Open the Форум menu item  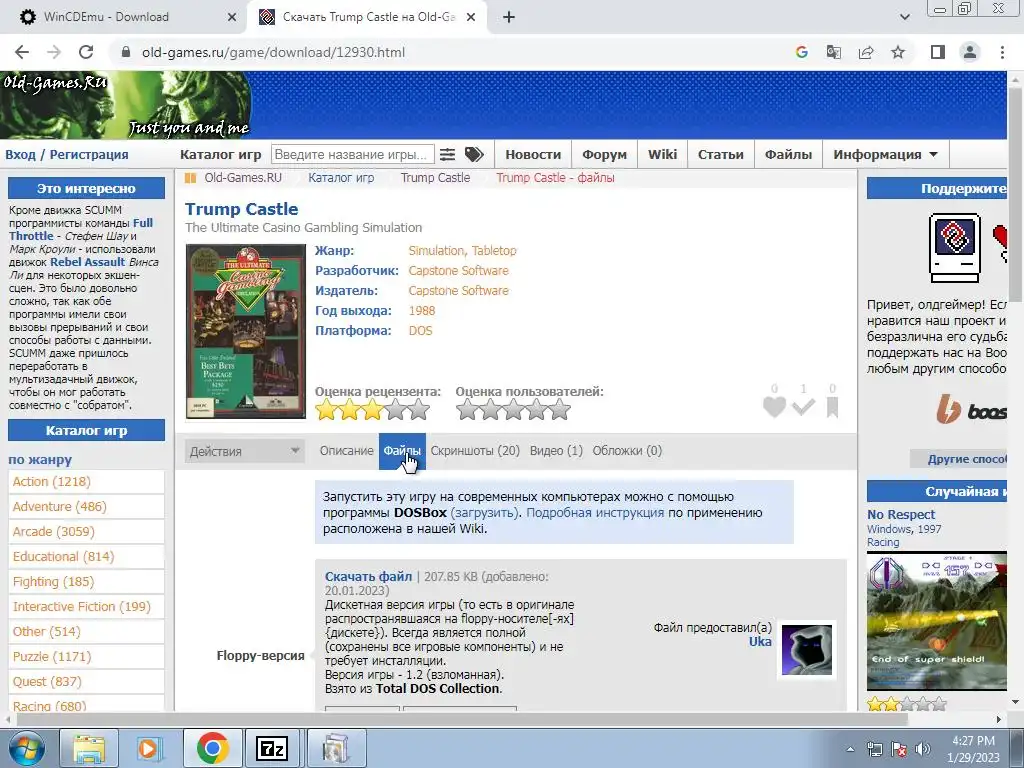pyautogui.click(x=605, y=155)
